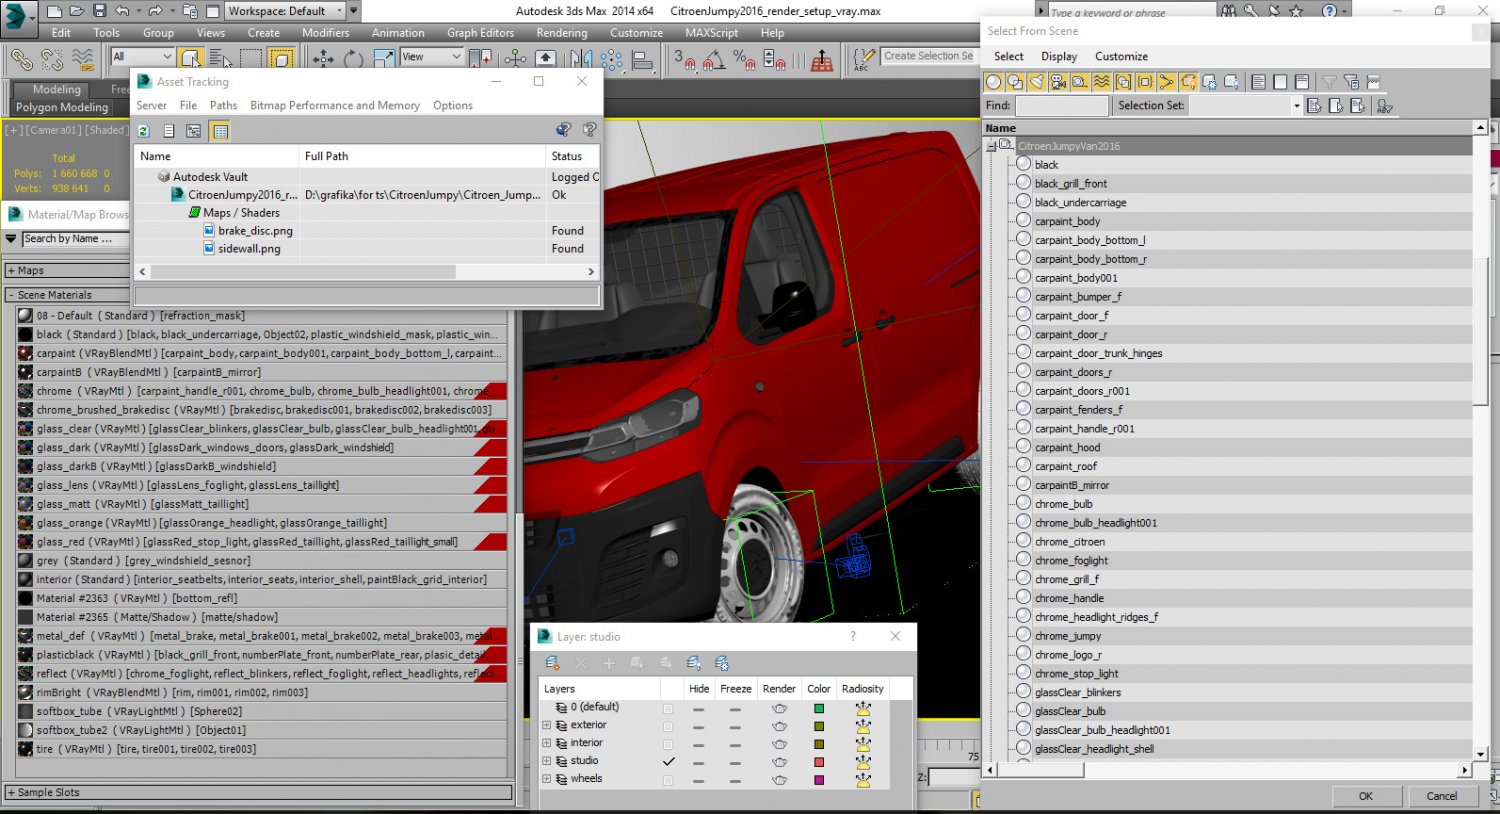Click Create New Layer icon in Layer dialog
The width and height of the screenshot is (1500, 814).
click(x=553, y=663)
